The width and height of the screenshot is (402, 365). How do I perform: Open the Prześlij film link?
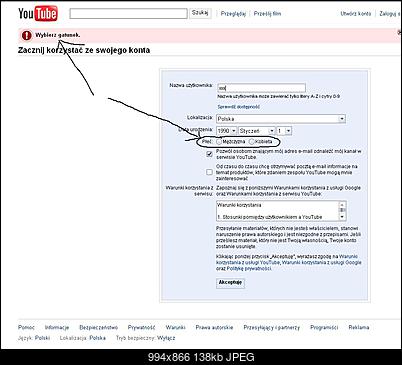[267, 14]
